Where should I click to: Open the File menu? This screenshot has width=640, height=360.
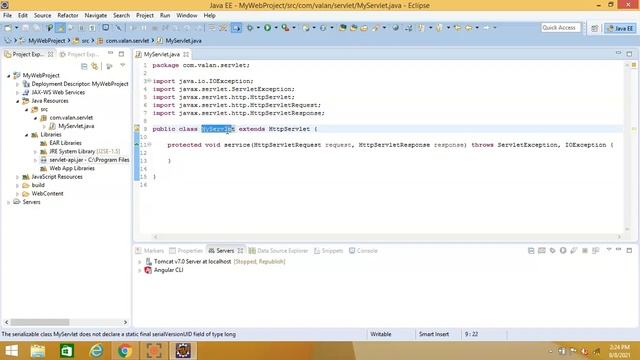[x=7, y=16]
